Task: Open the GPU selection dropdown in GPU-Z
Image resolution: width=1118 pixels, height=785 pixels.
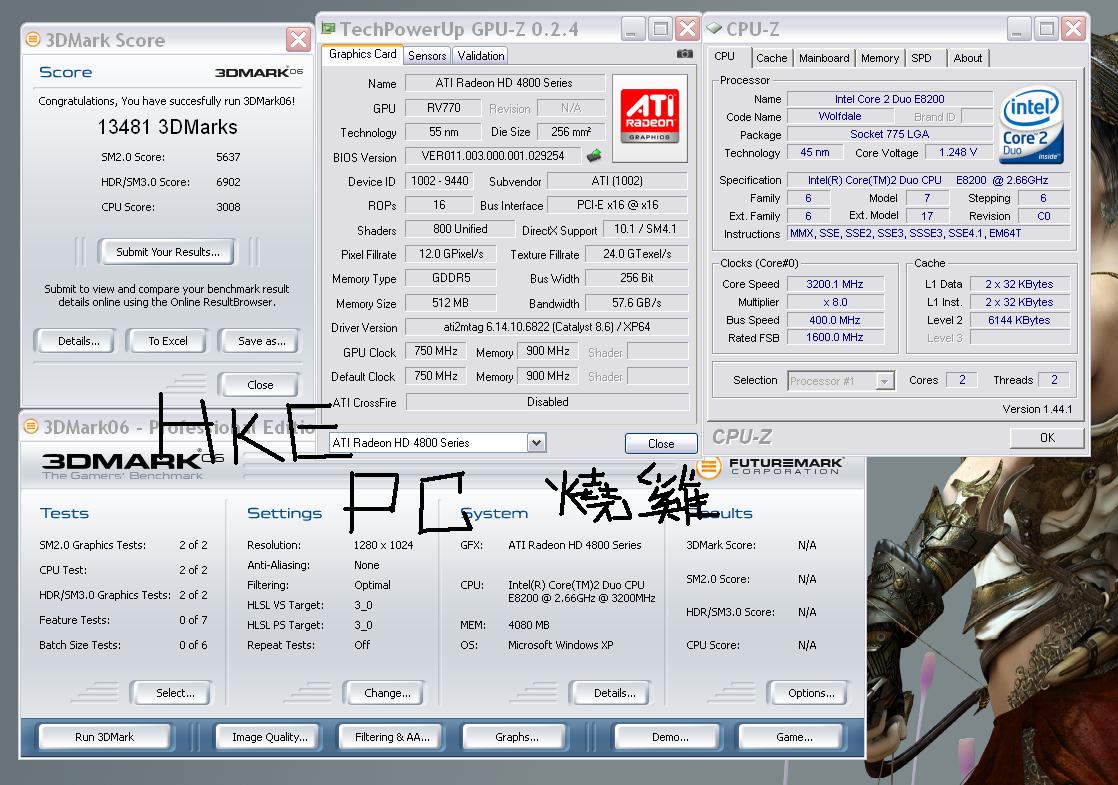Action: (537, 443)
